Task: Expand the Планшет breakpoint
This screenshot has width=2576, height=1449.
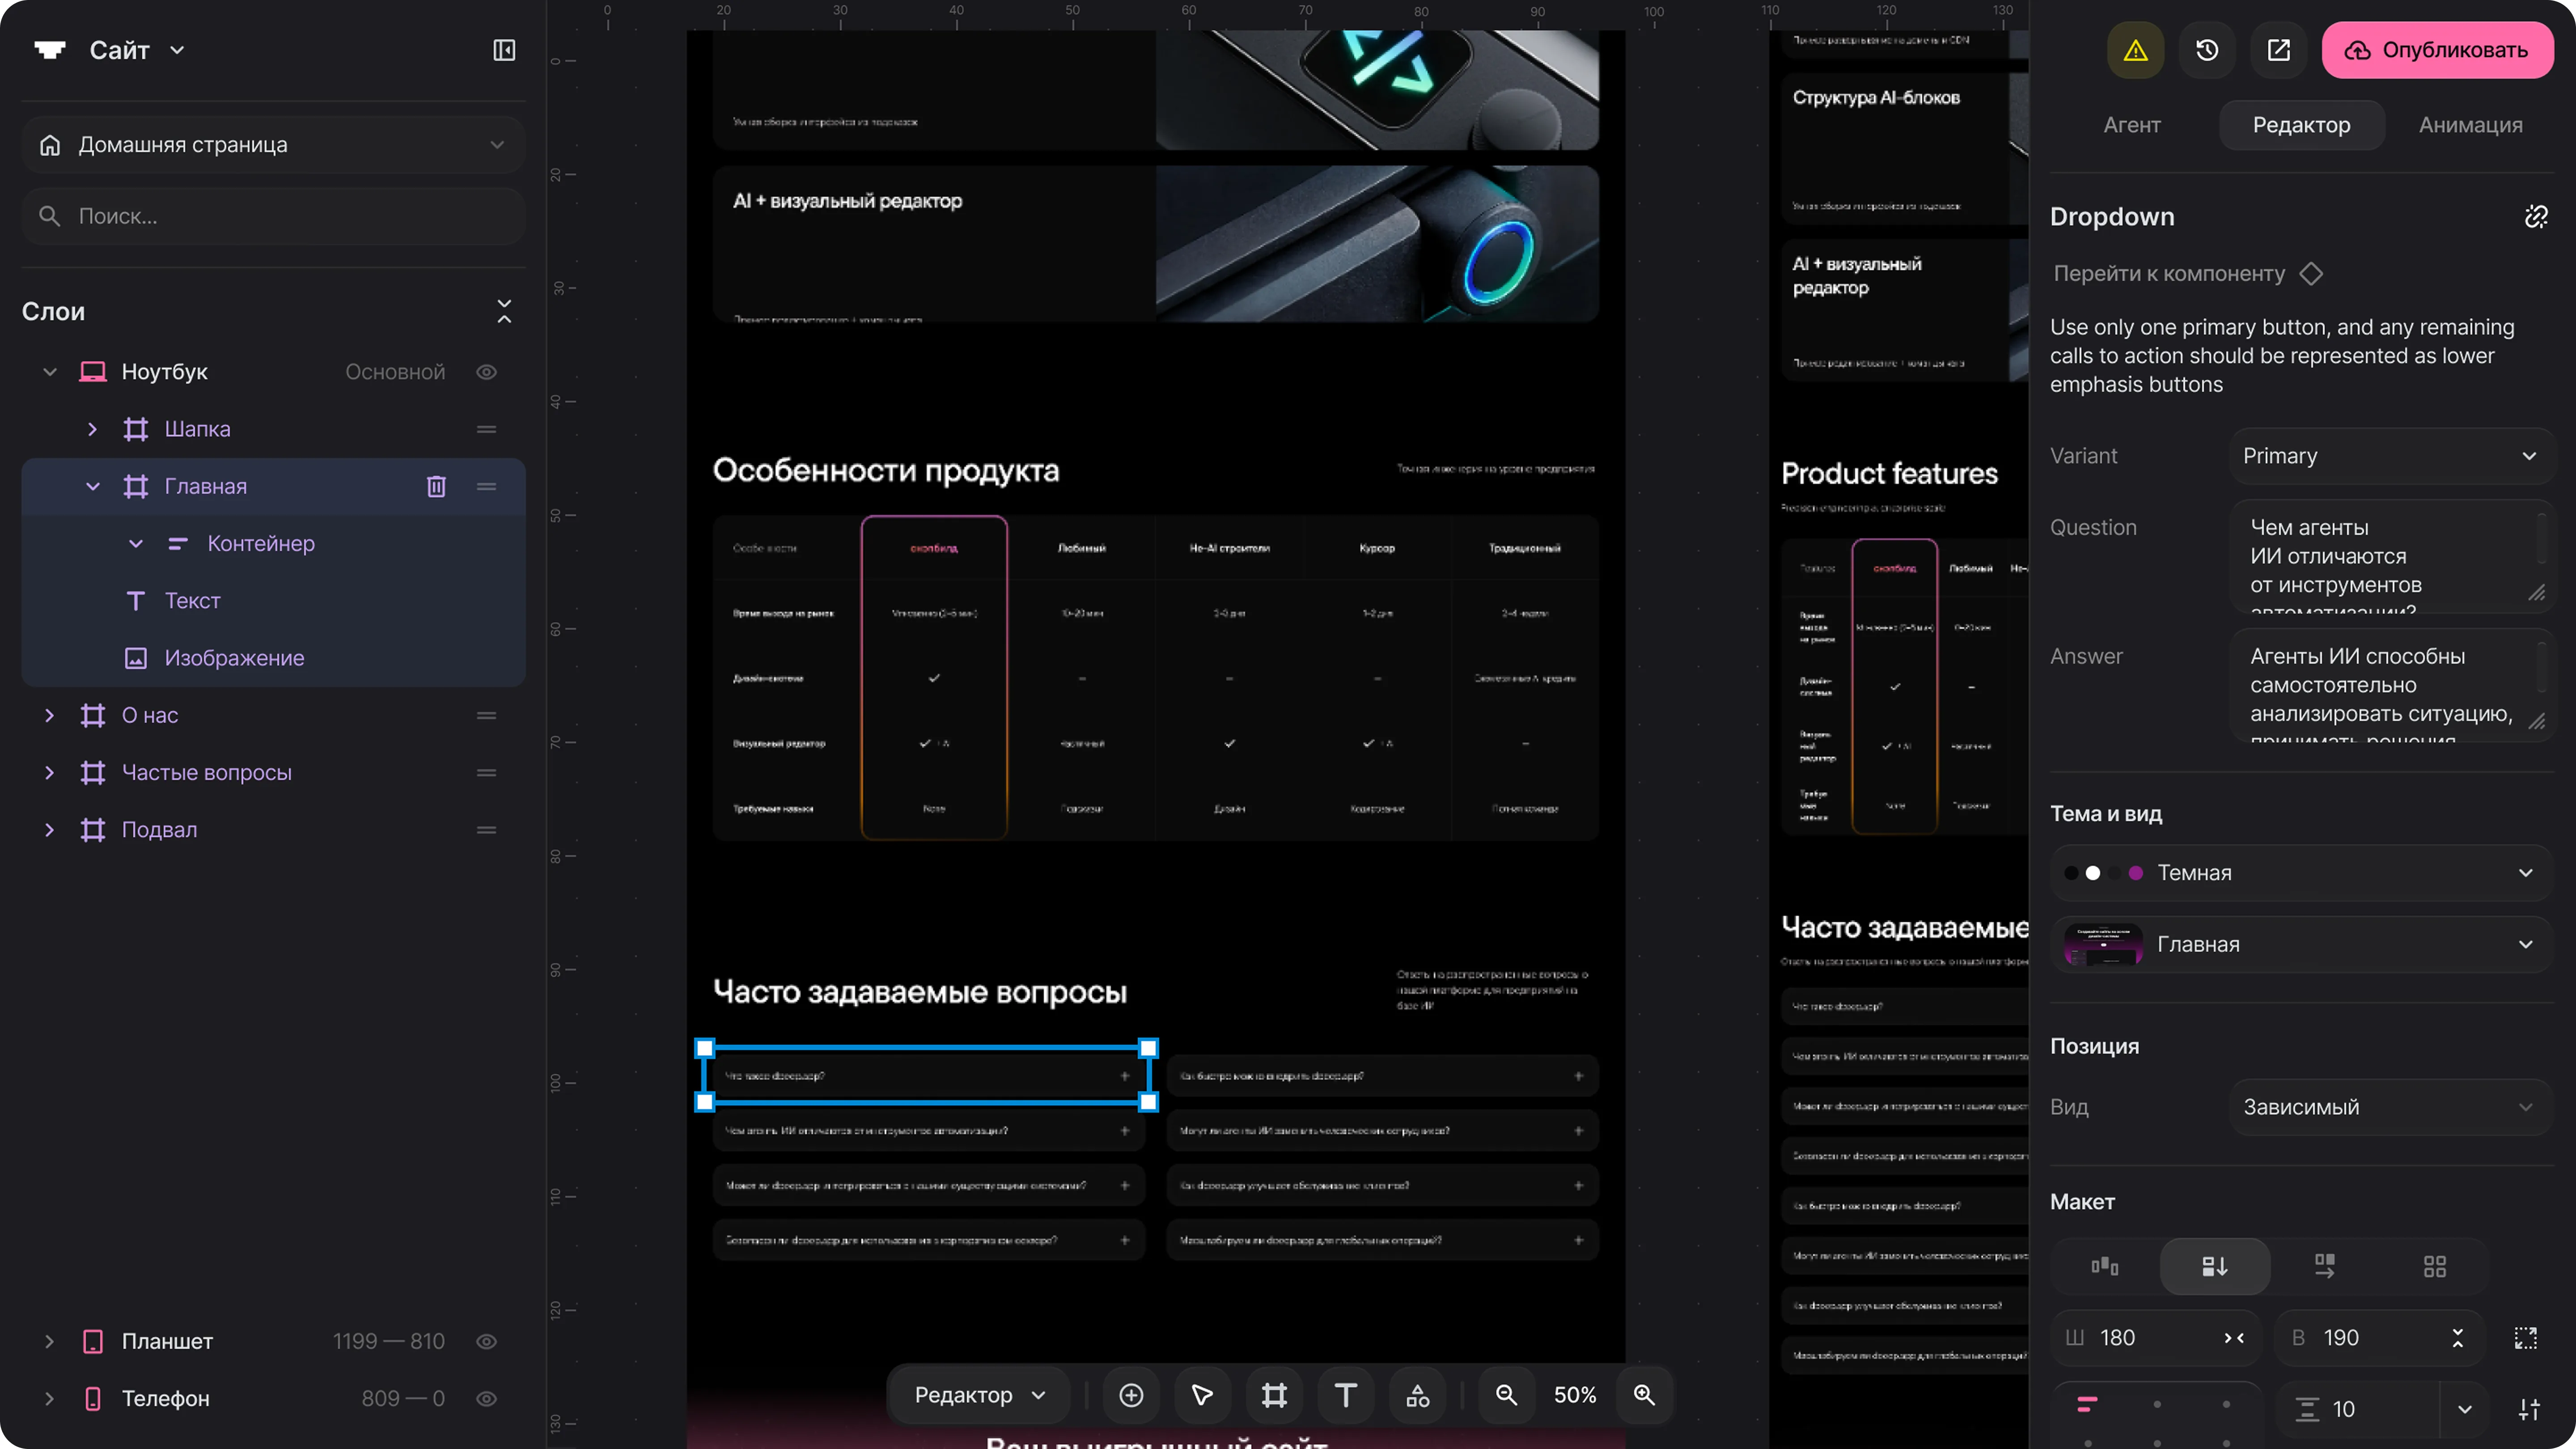Action: click(50, 1341)
